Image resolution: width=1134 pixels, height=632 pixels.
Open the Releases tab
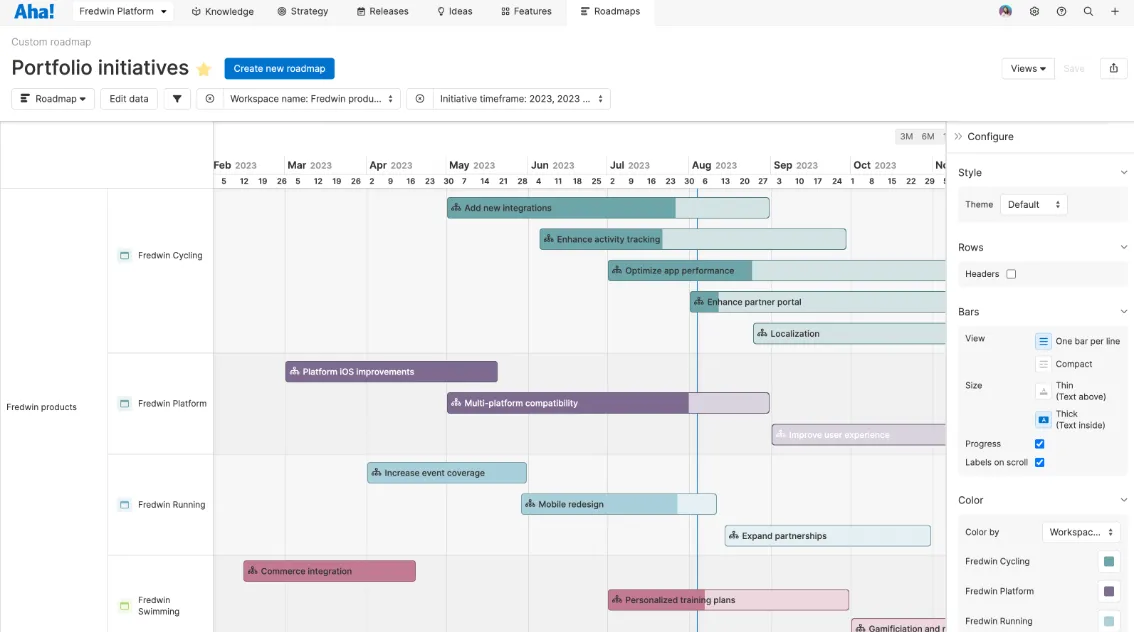point(383,12)
